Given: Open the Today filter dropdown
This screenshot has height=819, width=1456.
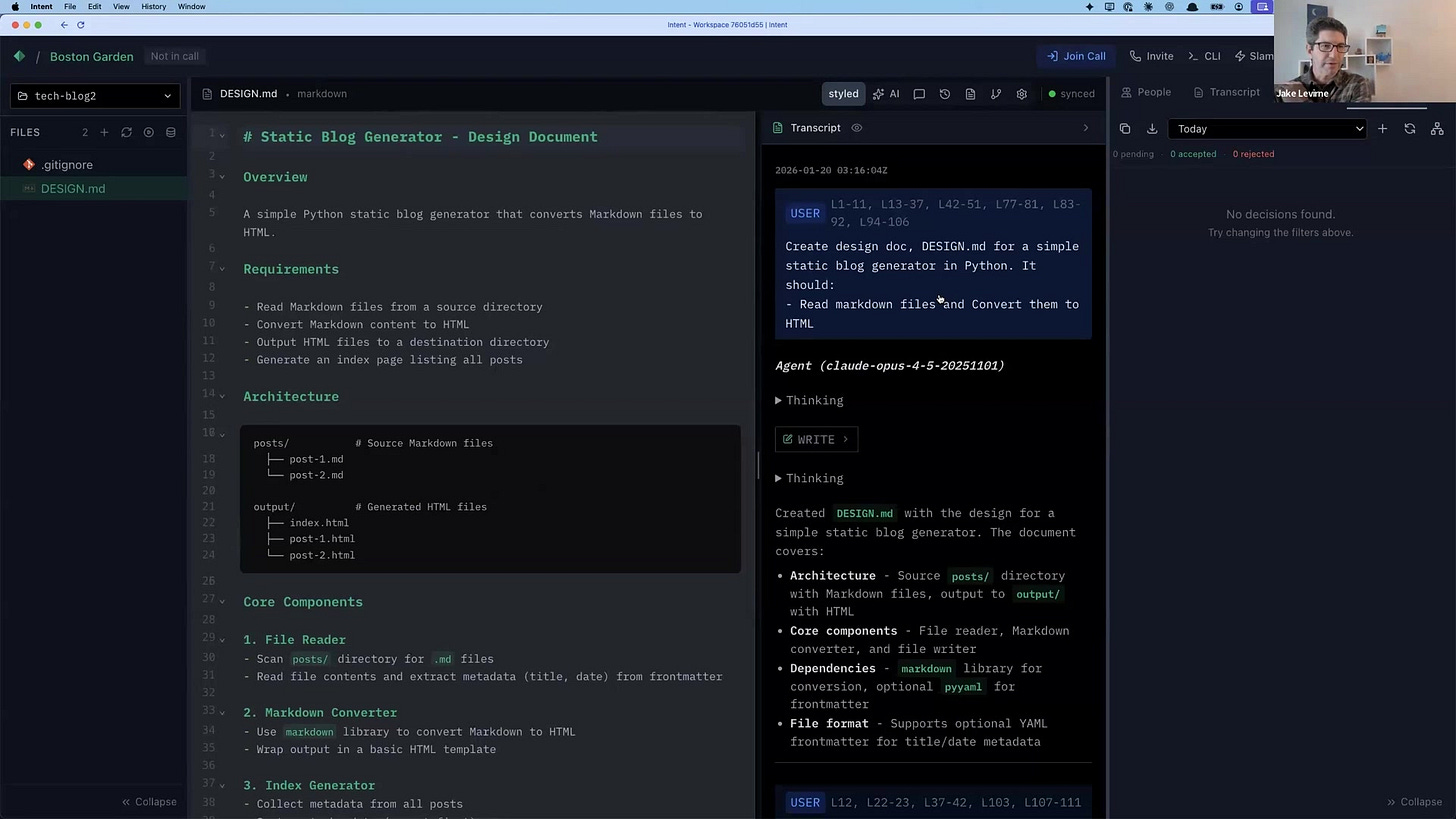Looking at the screenshot, I should 1267,128.
